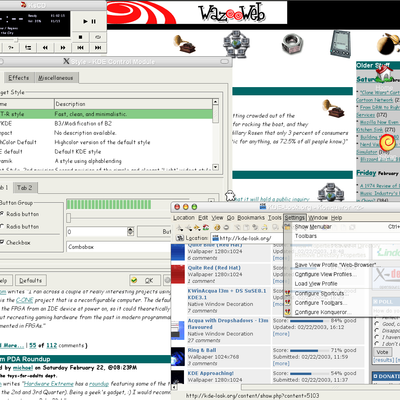The image size is (400, 400).
Task: Switch to the Effects tab
Action: tap(19, 78)
